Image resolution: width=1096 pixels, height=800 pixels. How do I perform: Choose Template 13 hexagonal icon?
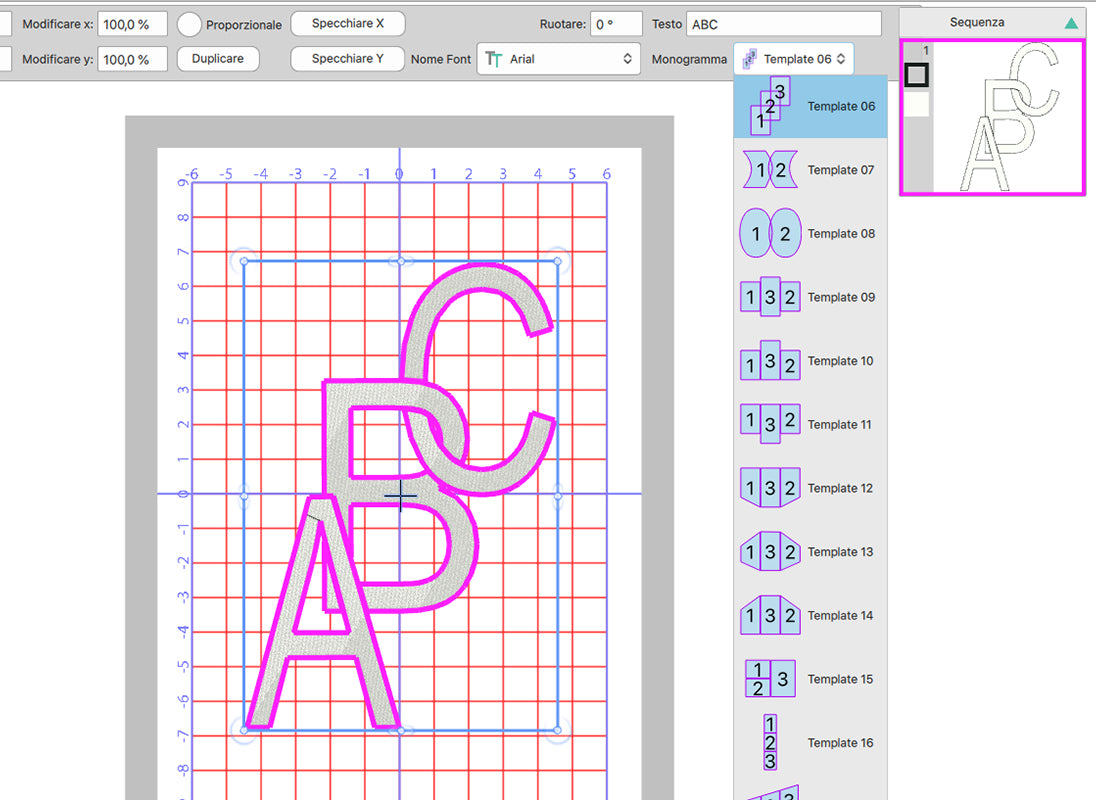[x=769, y=552]
